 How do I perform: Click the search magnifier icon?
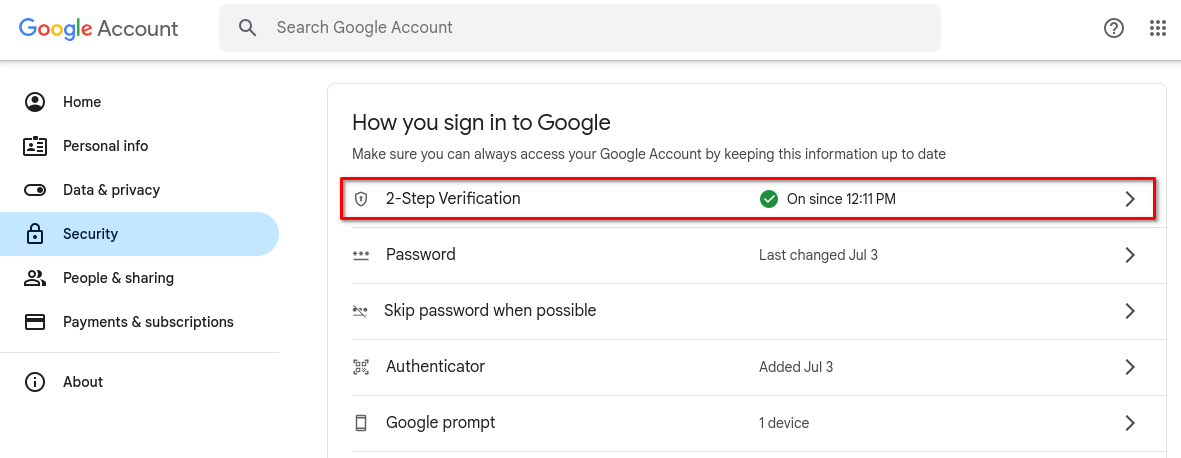[248, 28]
